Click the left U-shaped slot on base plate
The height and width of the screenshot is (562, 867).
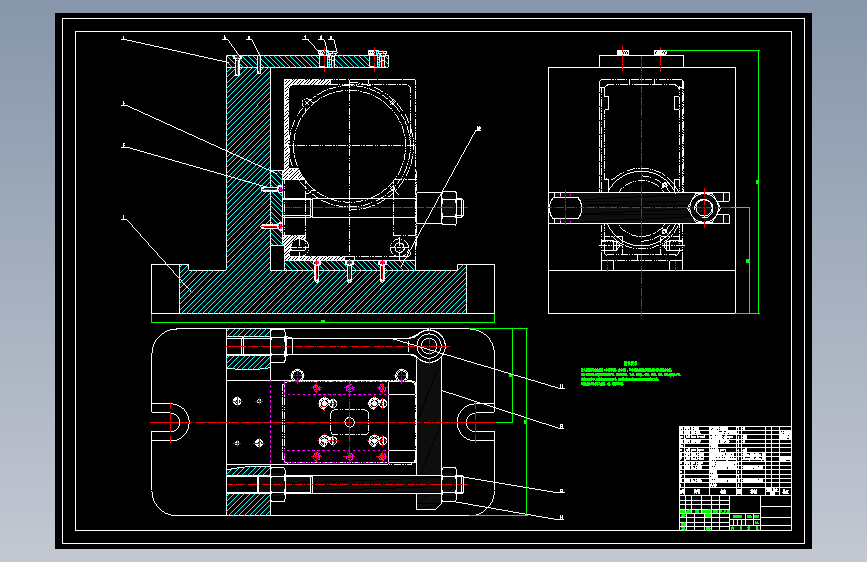[170, 423]
